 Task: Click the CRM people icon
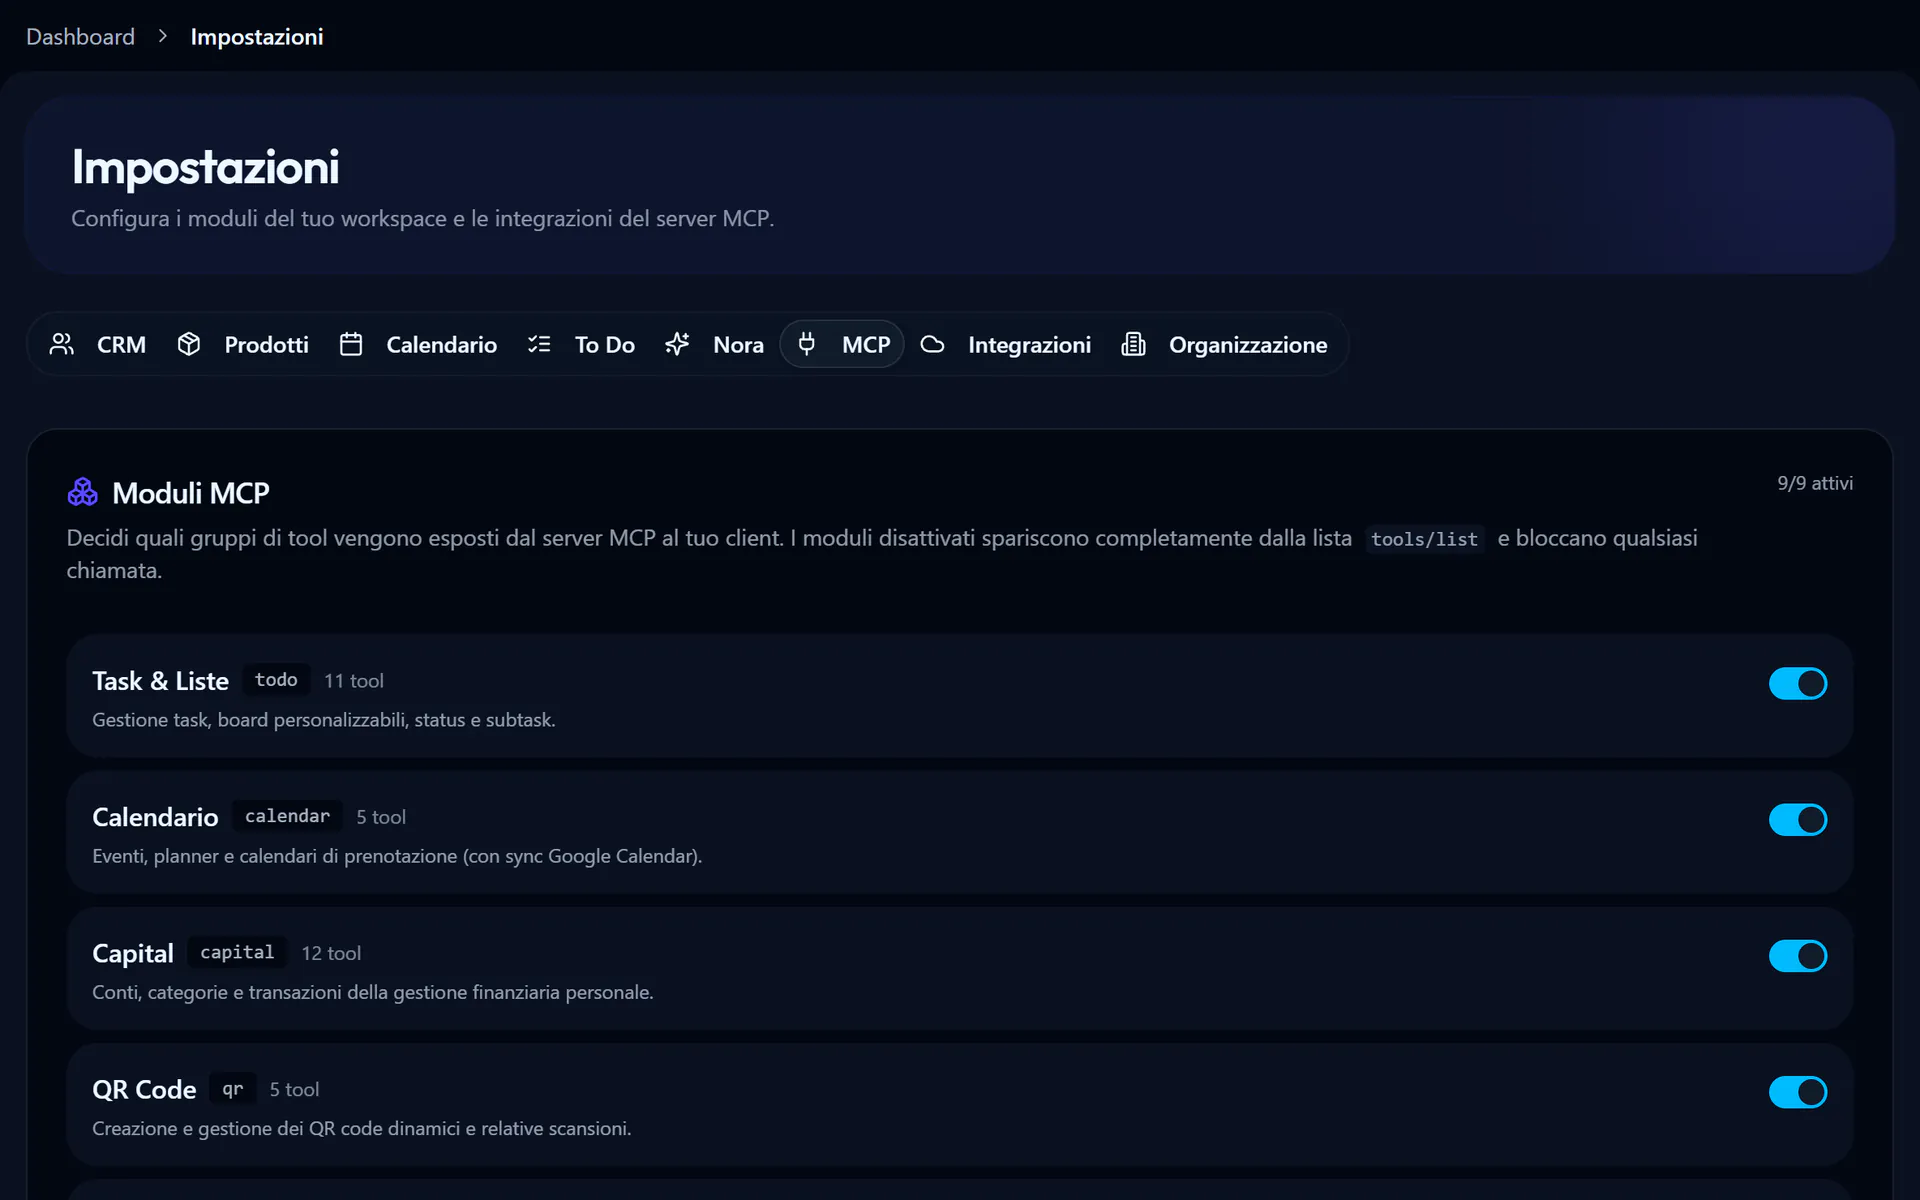point(62,344)
